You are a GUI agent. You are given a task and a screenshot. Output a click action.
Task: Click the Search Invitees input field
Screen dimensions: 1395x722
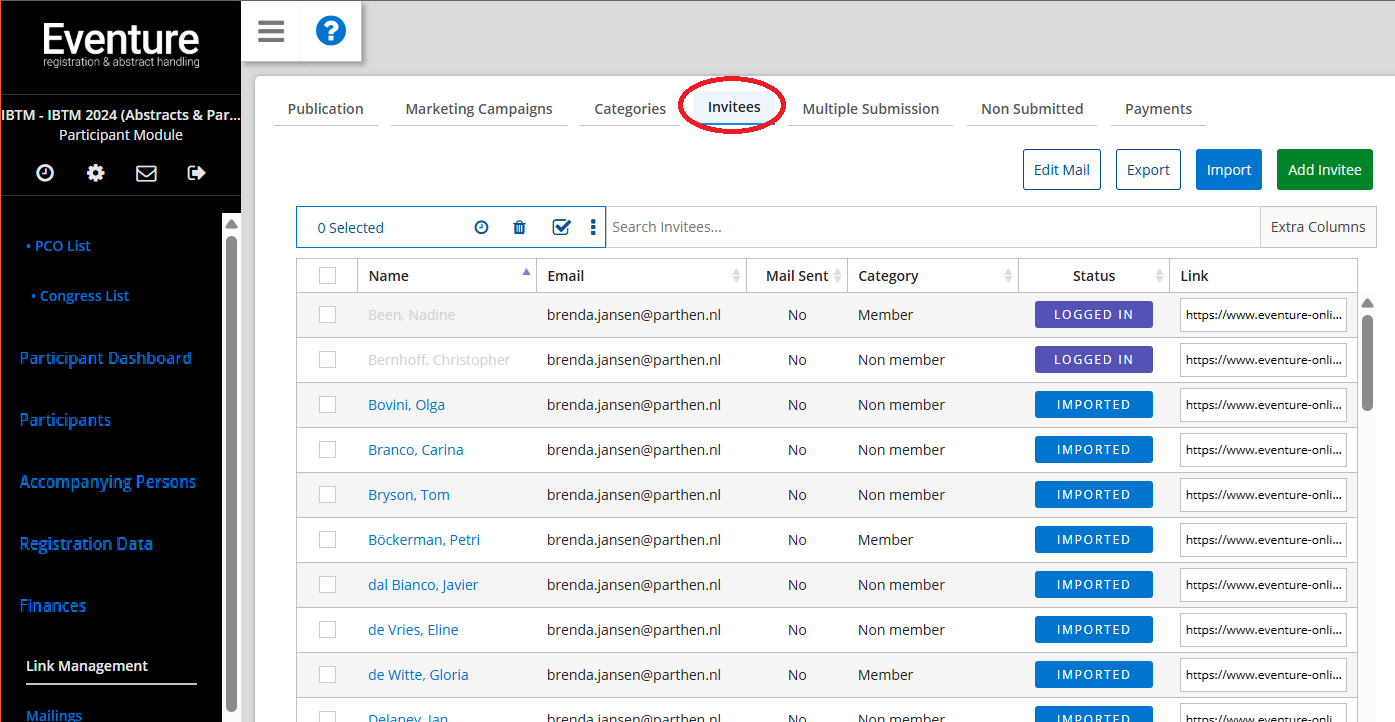(930, 227)
